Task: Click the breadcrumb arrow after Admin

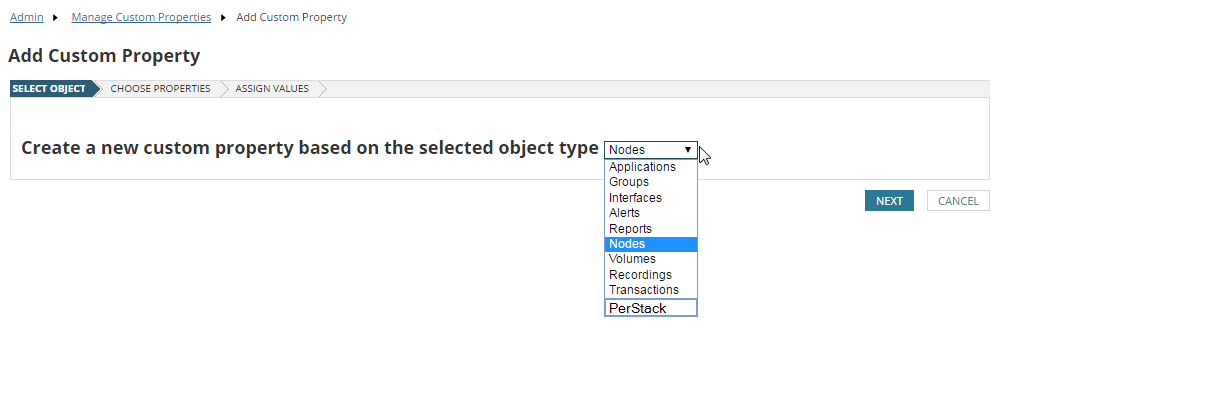Action: tap(55, 17)
